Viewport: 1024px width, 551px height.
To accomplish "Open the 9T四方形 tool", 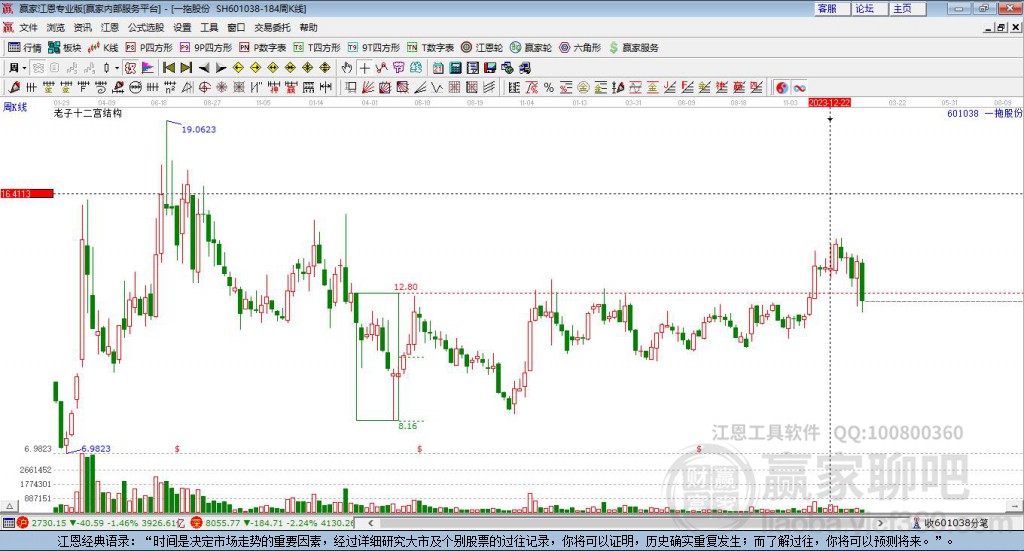I will click(x=374, y=48).
